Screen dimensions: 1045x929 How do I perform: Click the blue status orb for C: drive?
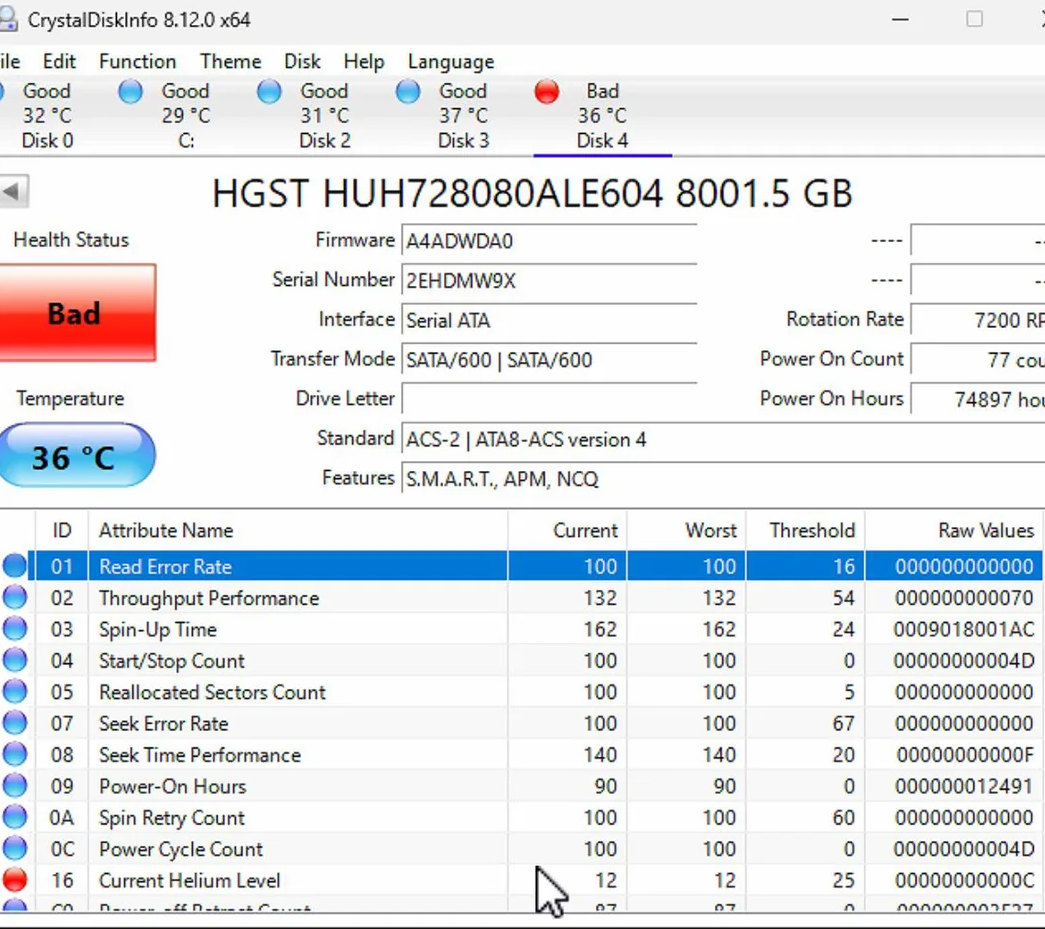[130, 91]
